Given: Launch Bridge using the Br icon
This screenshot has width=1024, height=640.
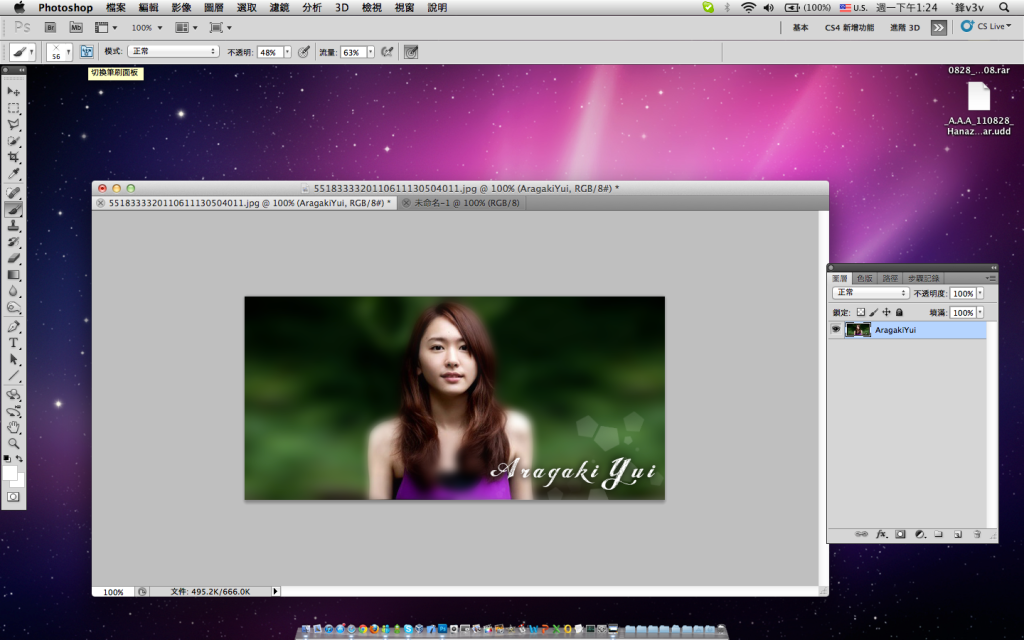Looking at the screenshot, I should [x=51, y=28].
